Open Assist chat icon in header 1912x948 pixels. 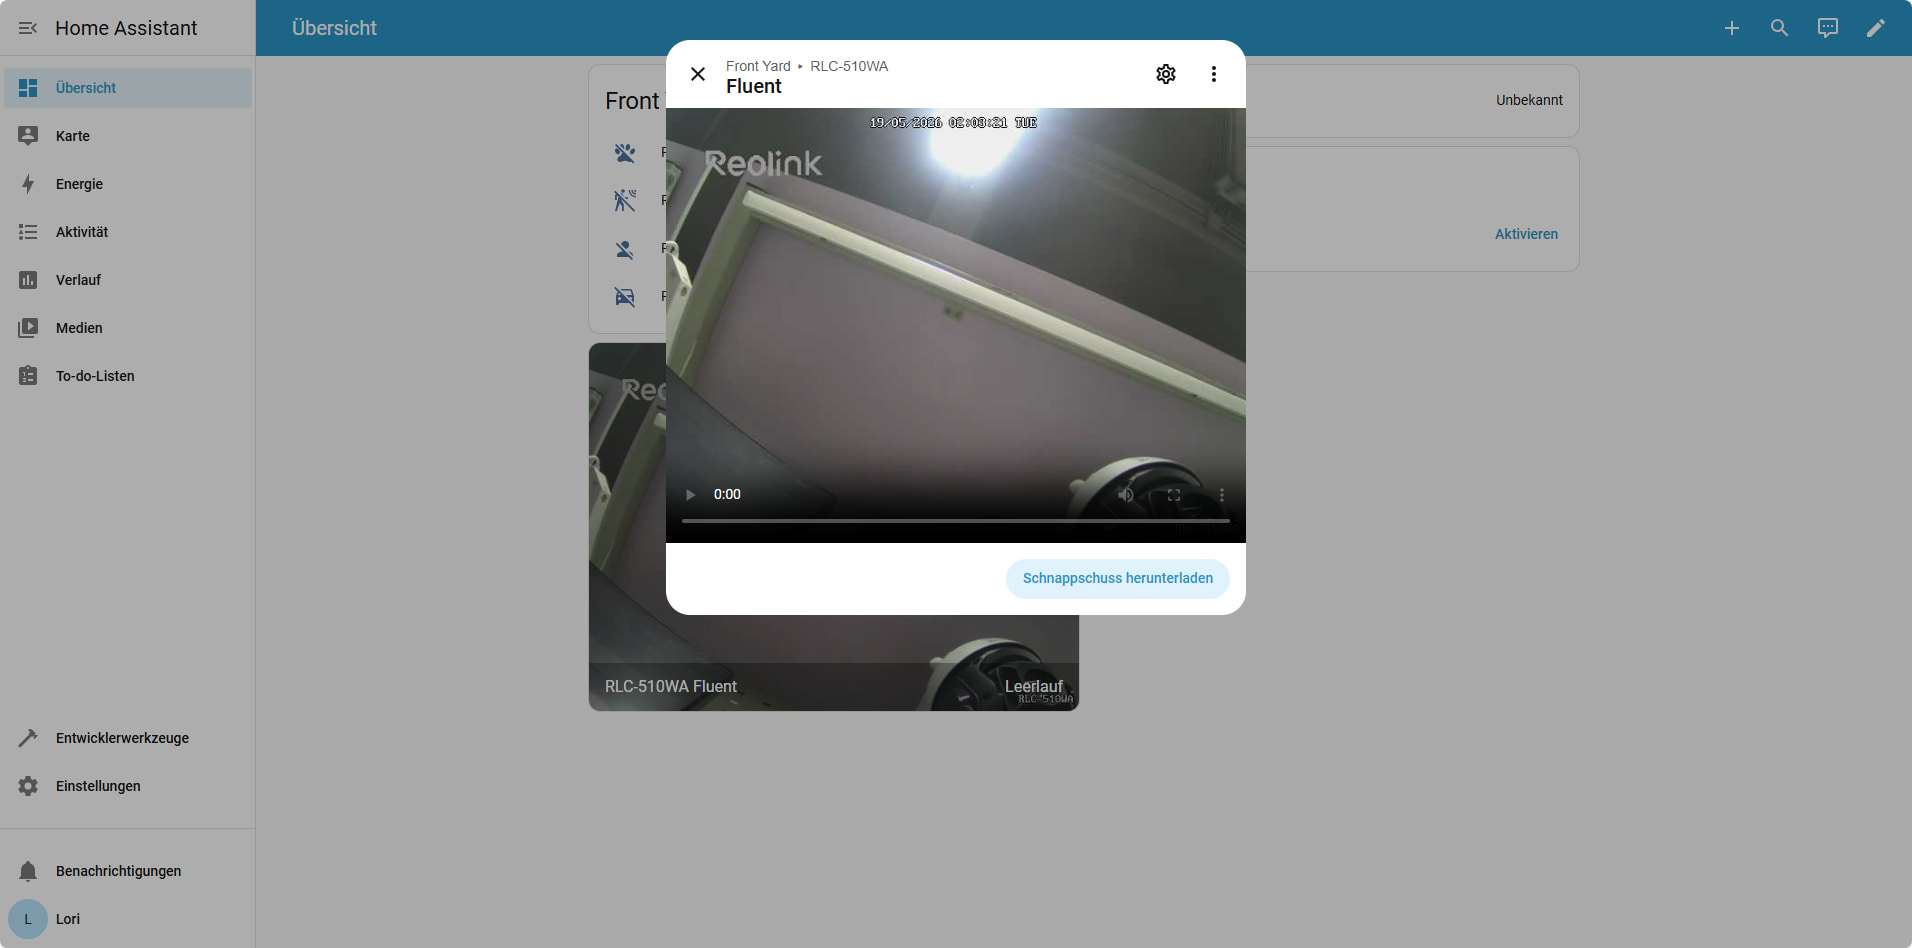click(x=1828, y=28)
